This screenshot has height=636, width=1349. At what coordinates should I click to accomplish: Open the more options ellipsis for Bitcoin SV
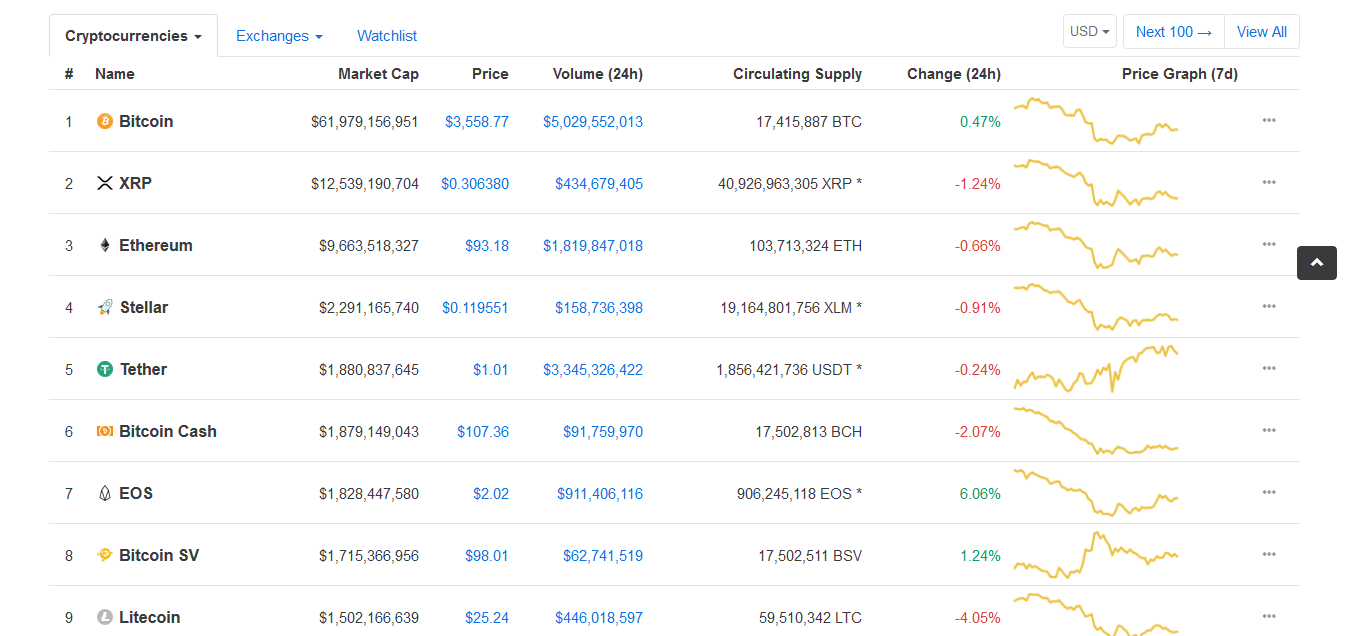(x=1269, y=554)
